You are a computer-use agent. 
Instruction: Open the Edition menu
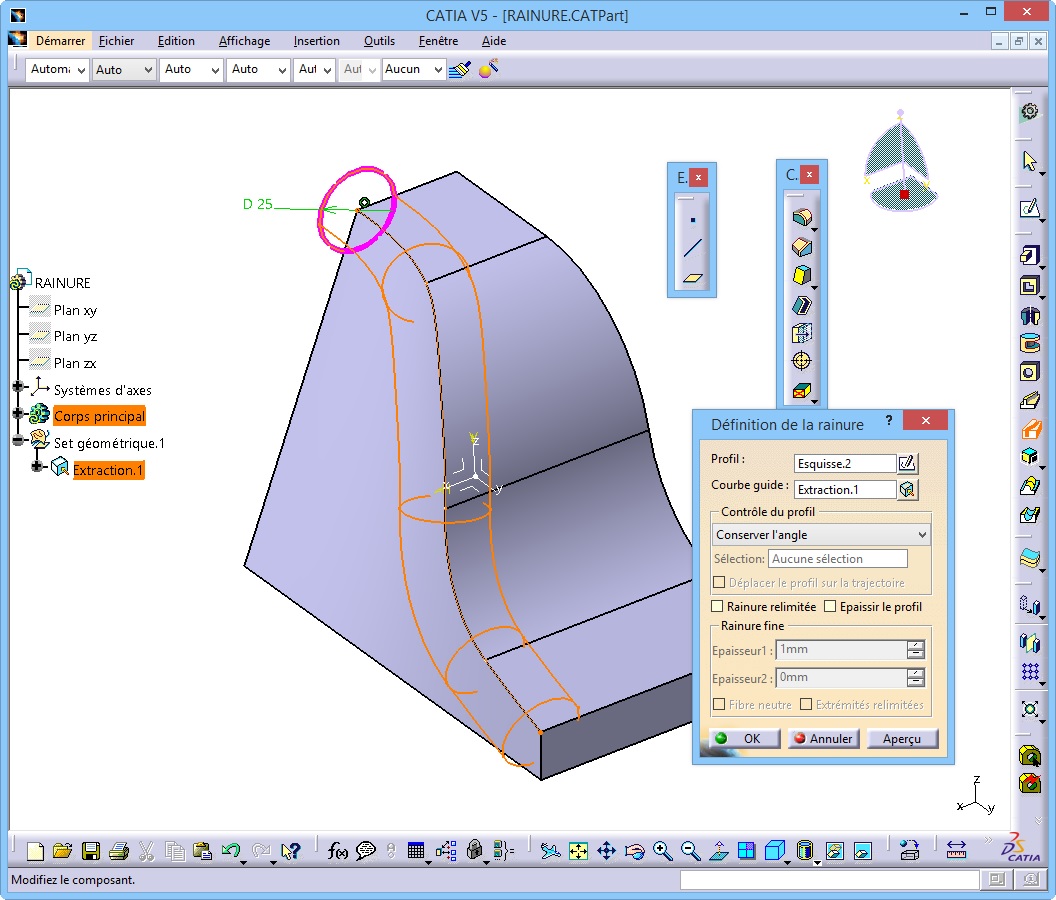[176, 41]
